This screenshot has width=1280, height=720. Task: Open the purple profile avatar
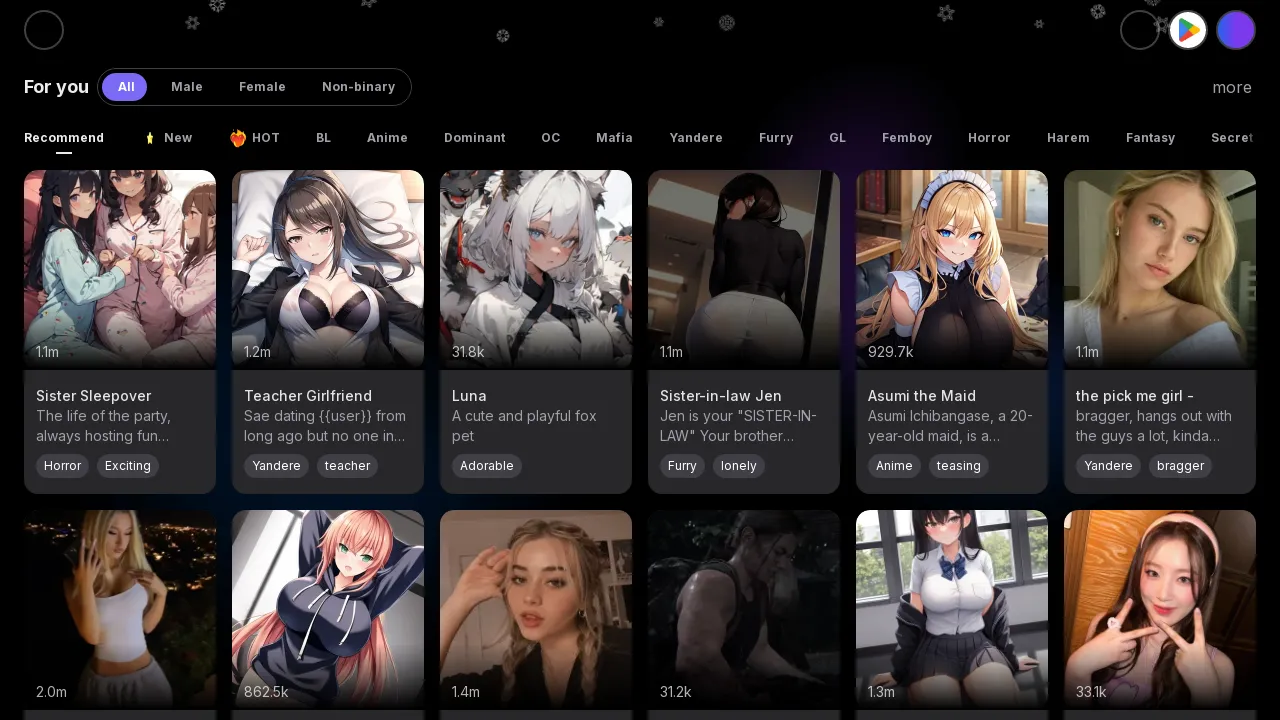[1236, 30]
